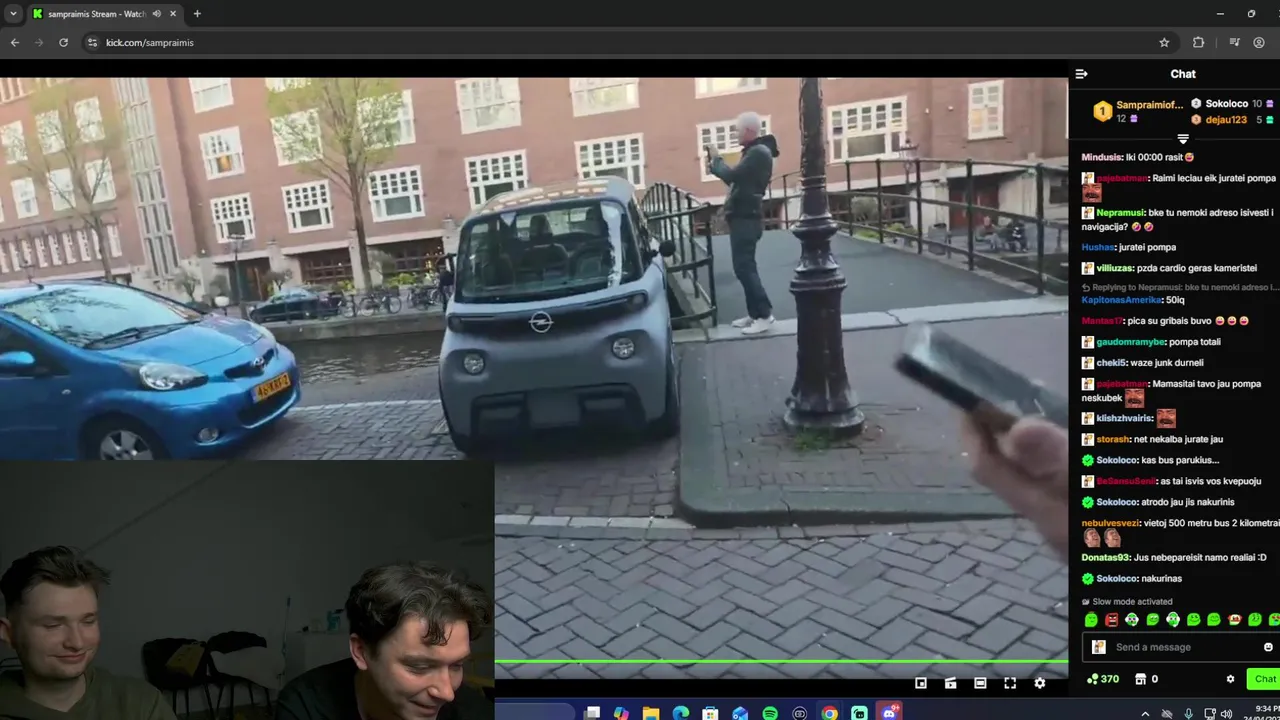Insert the red angry emote
The height and width of the screenshot is (720, 1280).
pyautogui.click(x=1111, y=620)
